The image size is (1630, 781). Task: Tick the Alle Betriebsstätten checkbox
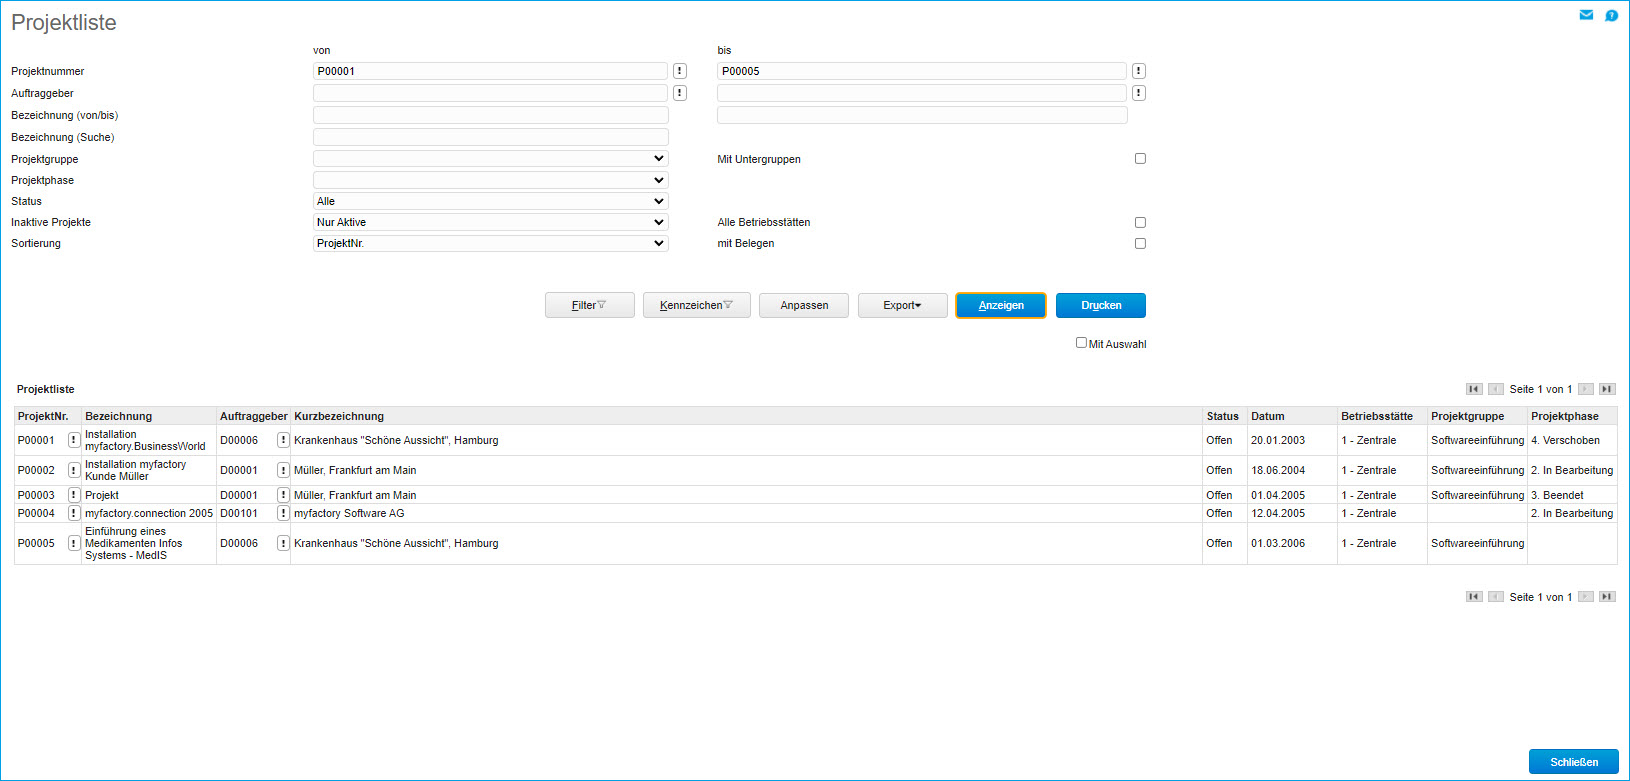pos(1140,222)
